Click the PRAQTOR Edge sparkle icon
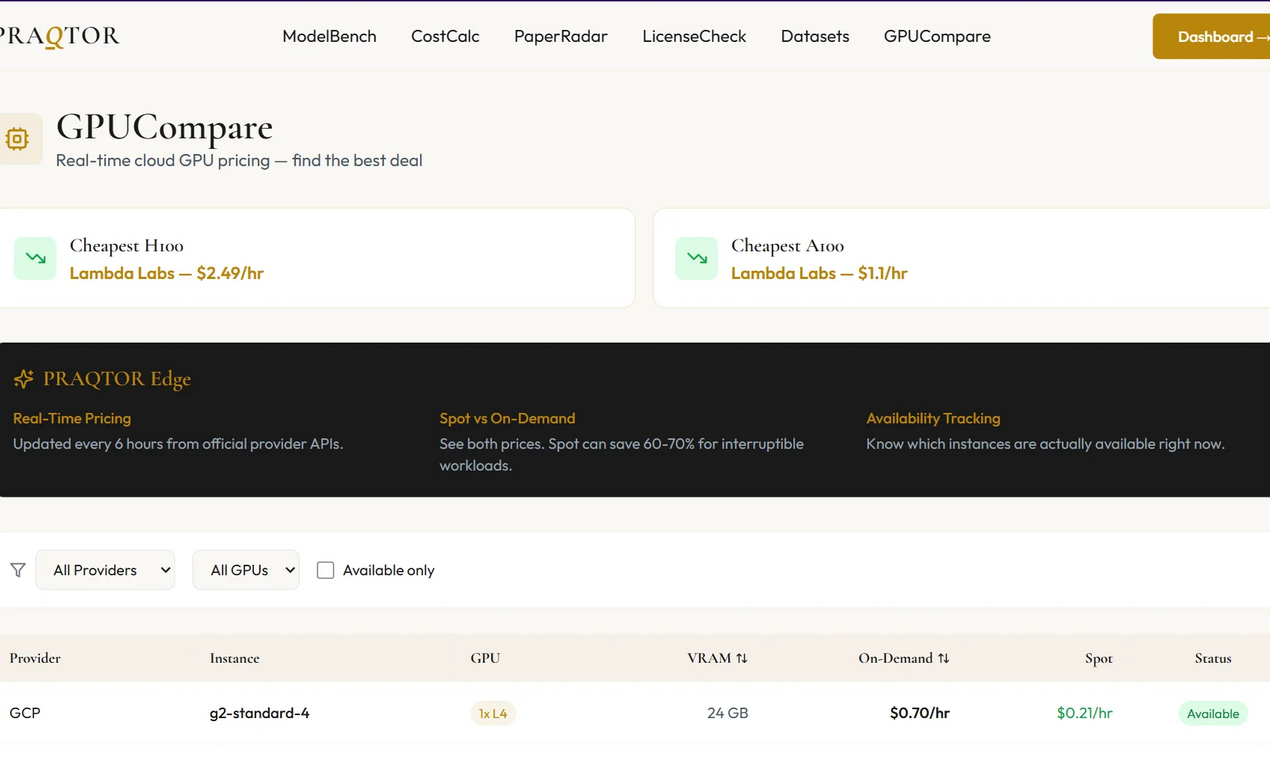 click(24, 379)
